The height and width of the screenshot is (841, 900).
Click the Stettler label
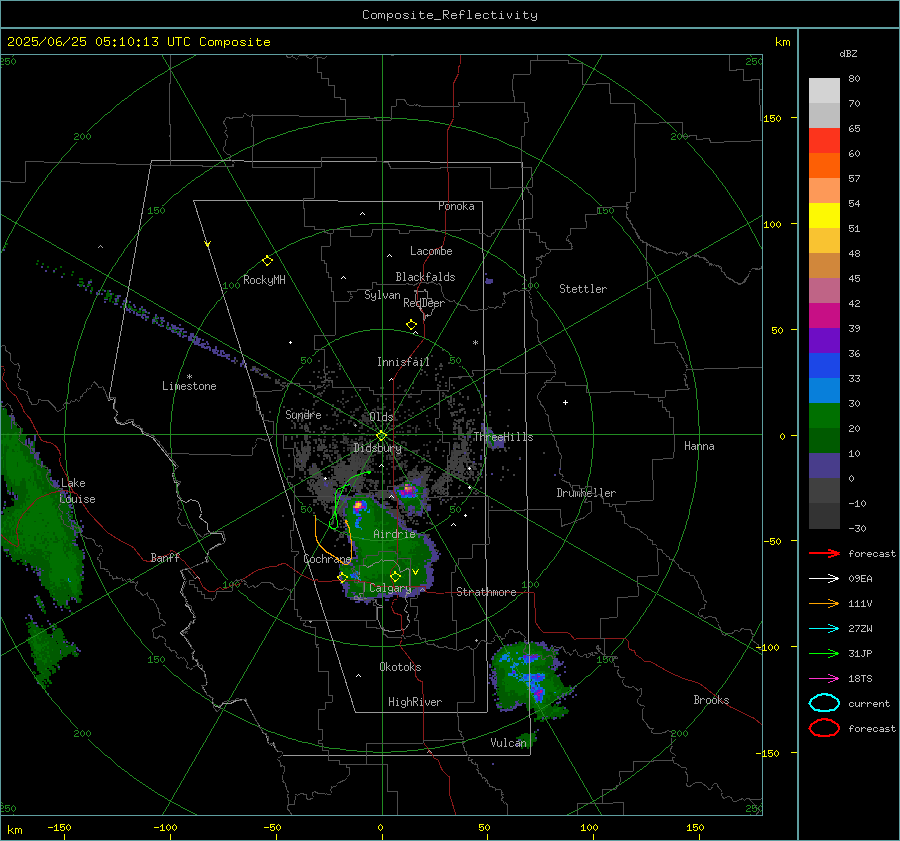tap(583, 289)
